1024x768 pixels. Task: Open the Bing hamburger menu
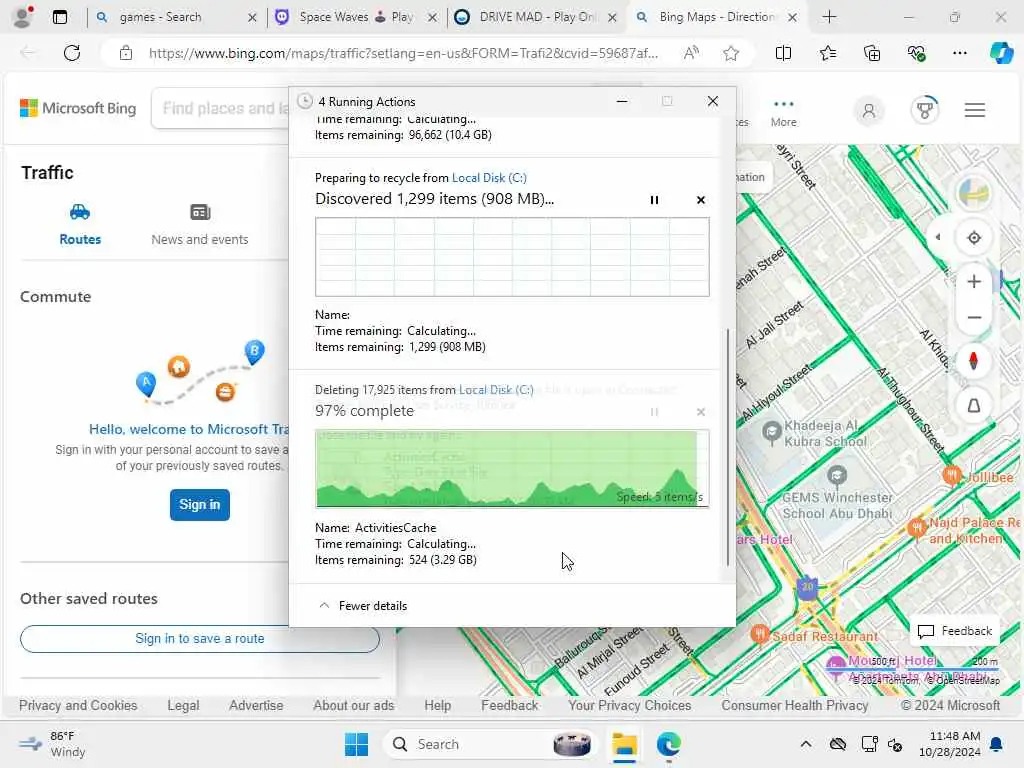click(x=974, y=110)
